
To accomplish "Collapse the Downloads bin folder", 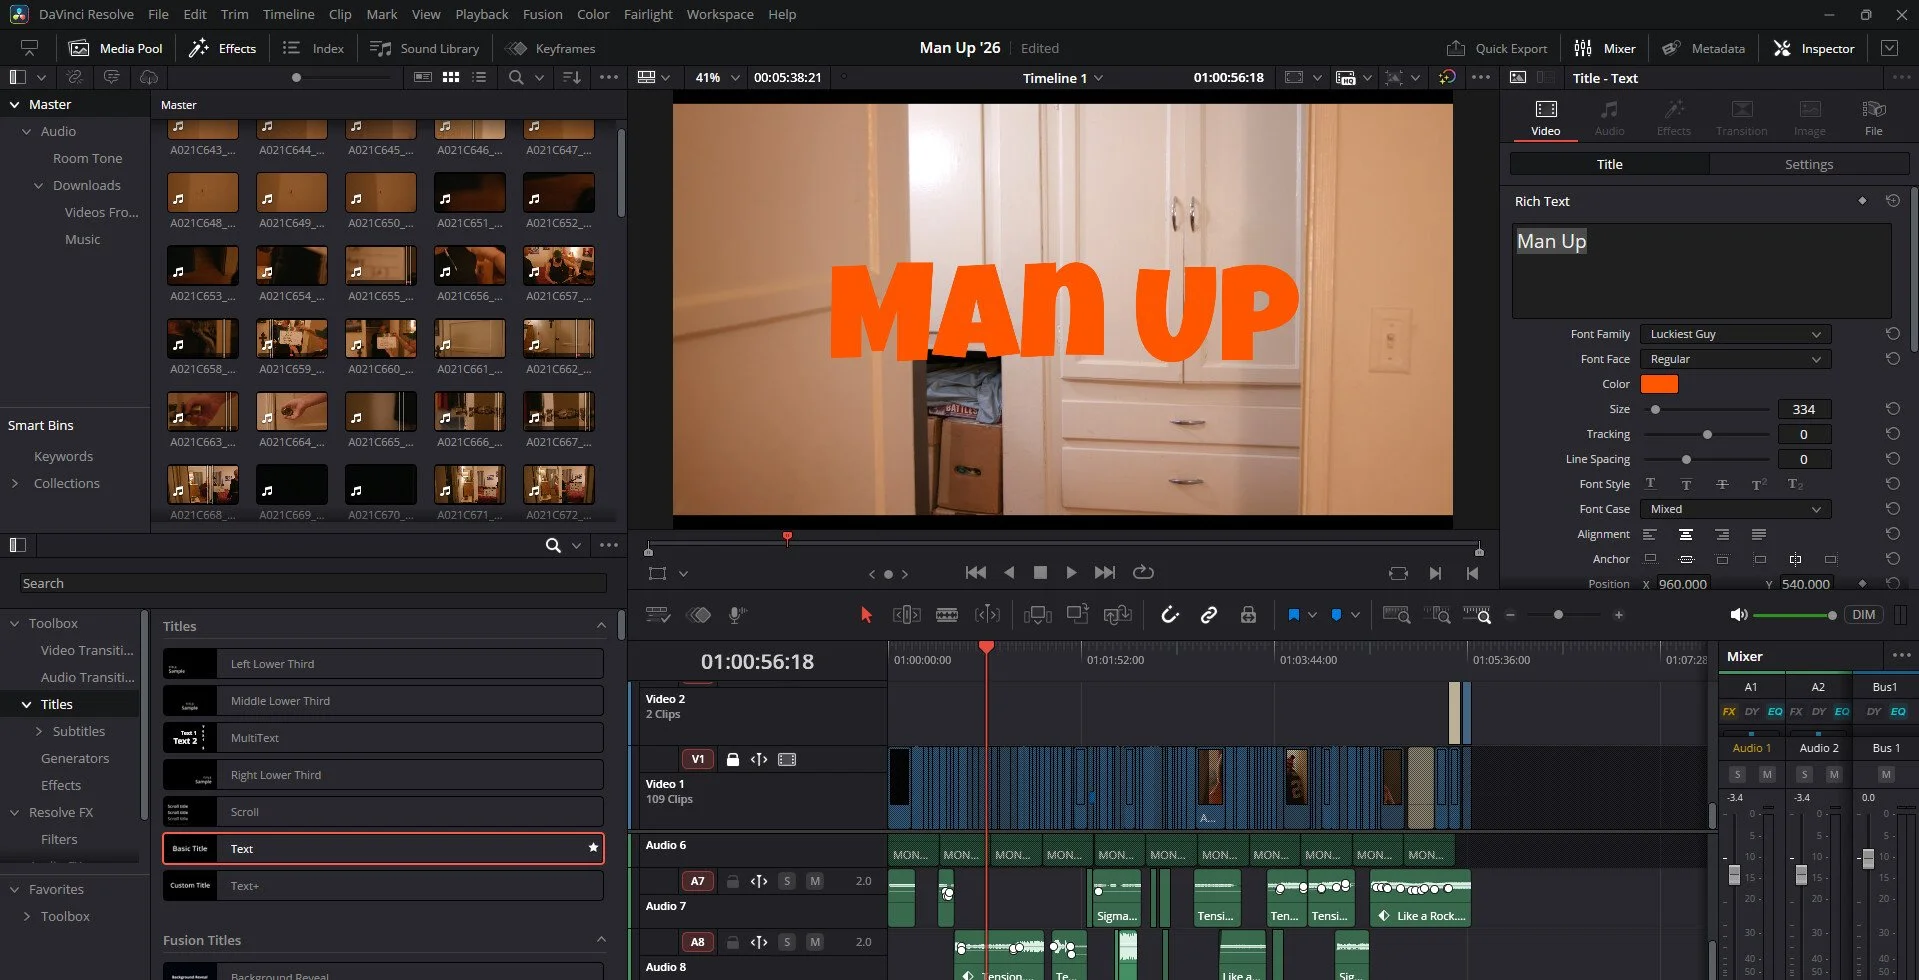I will coord(39,185).
